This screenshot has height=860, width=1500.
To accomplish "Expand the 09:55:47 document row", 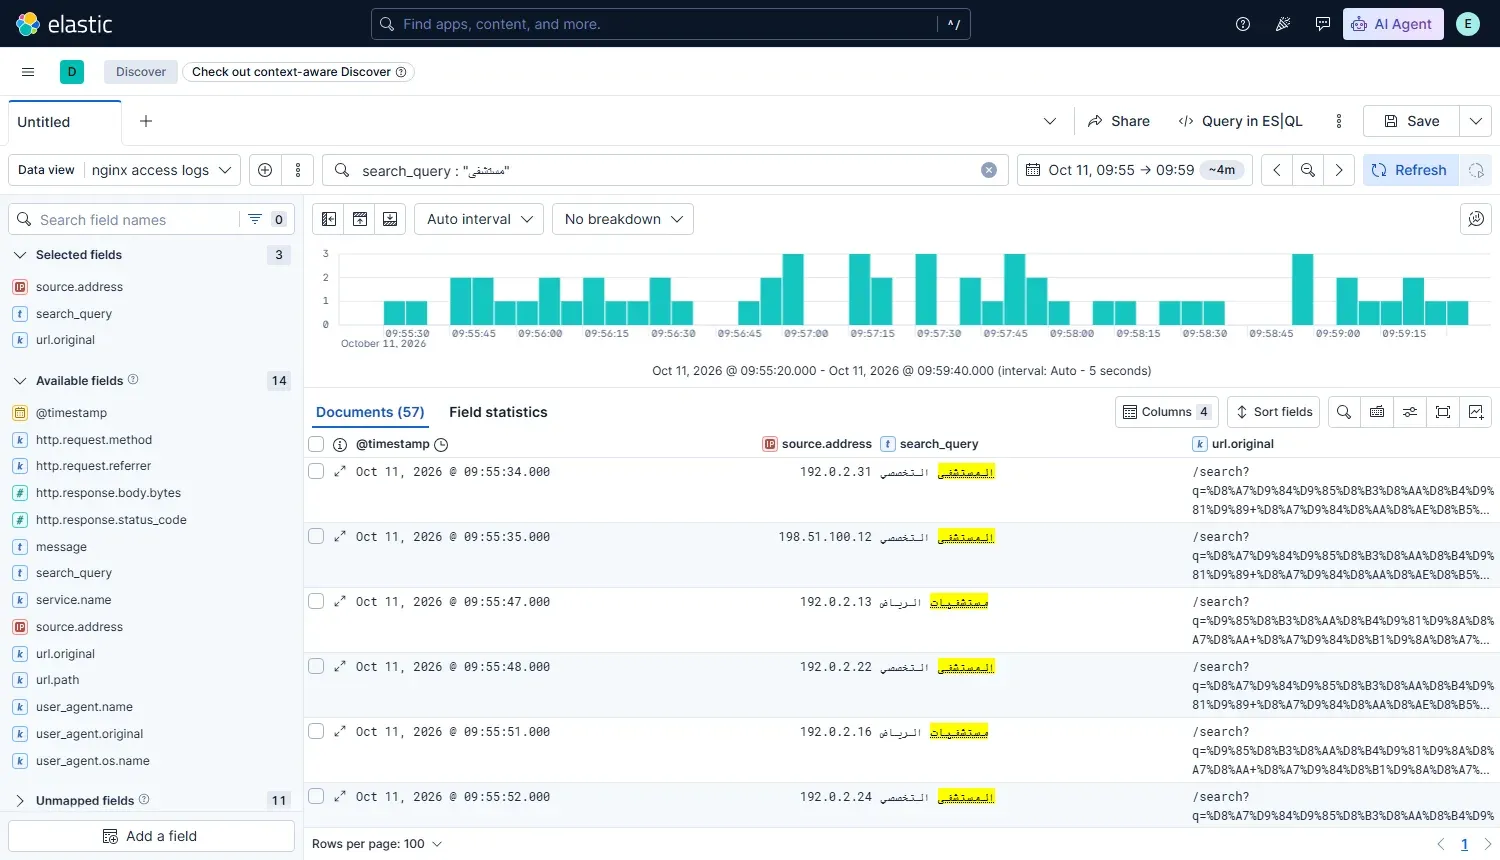I will pyautogui.click(x=340, y=602).
